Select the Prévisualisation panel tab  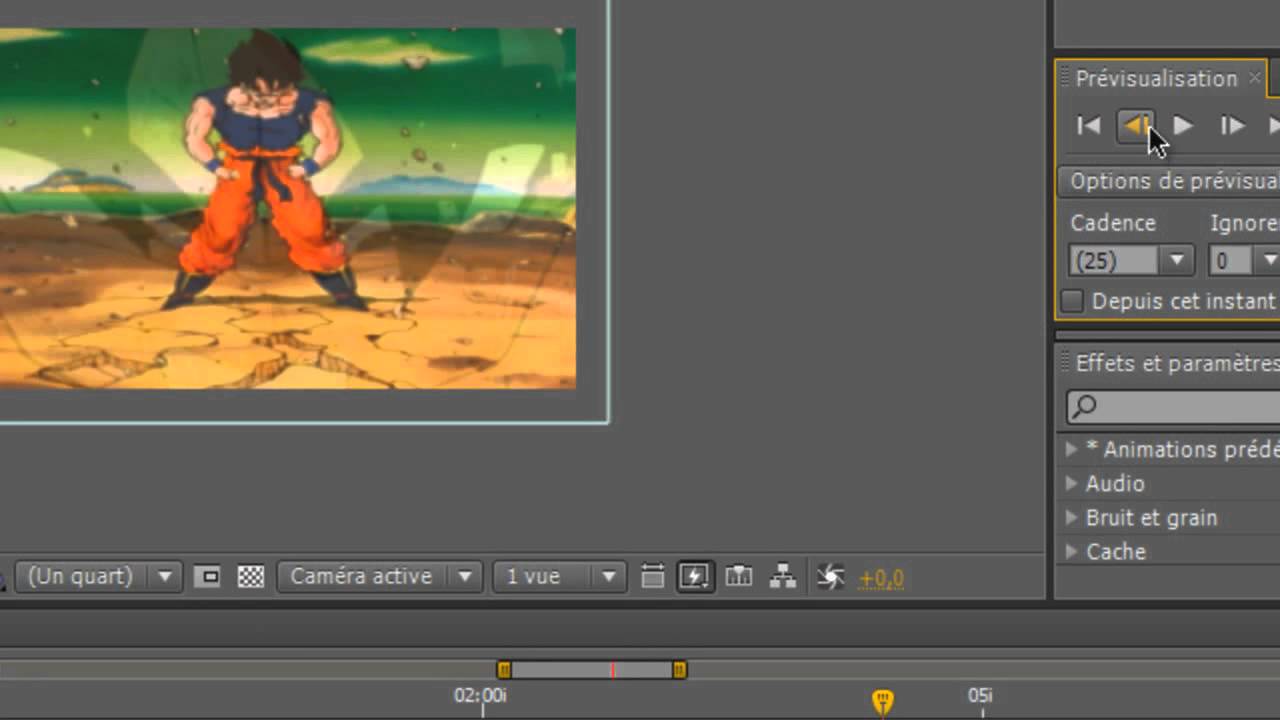(x=1156, y=78)
